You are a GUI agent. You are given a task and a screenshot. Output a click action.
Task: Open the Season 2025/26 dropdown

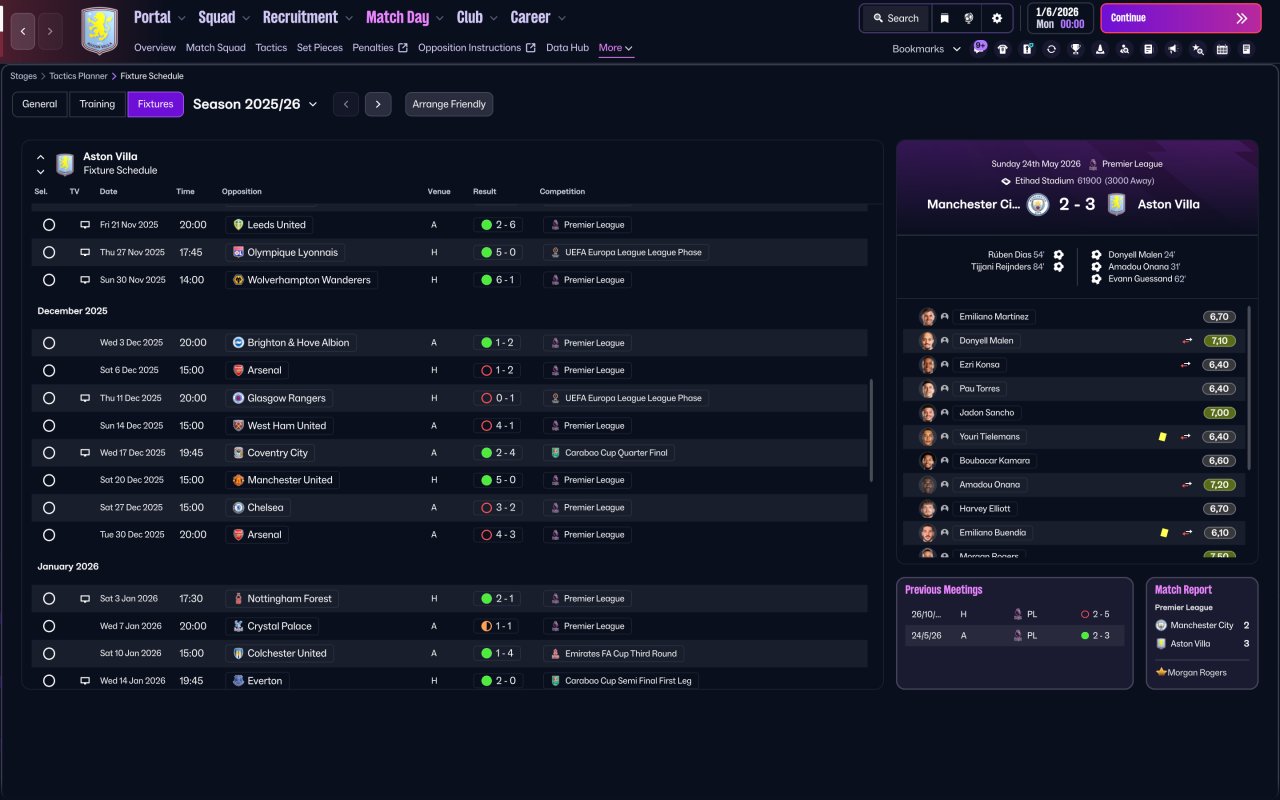(255, 104)
